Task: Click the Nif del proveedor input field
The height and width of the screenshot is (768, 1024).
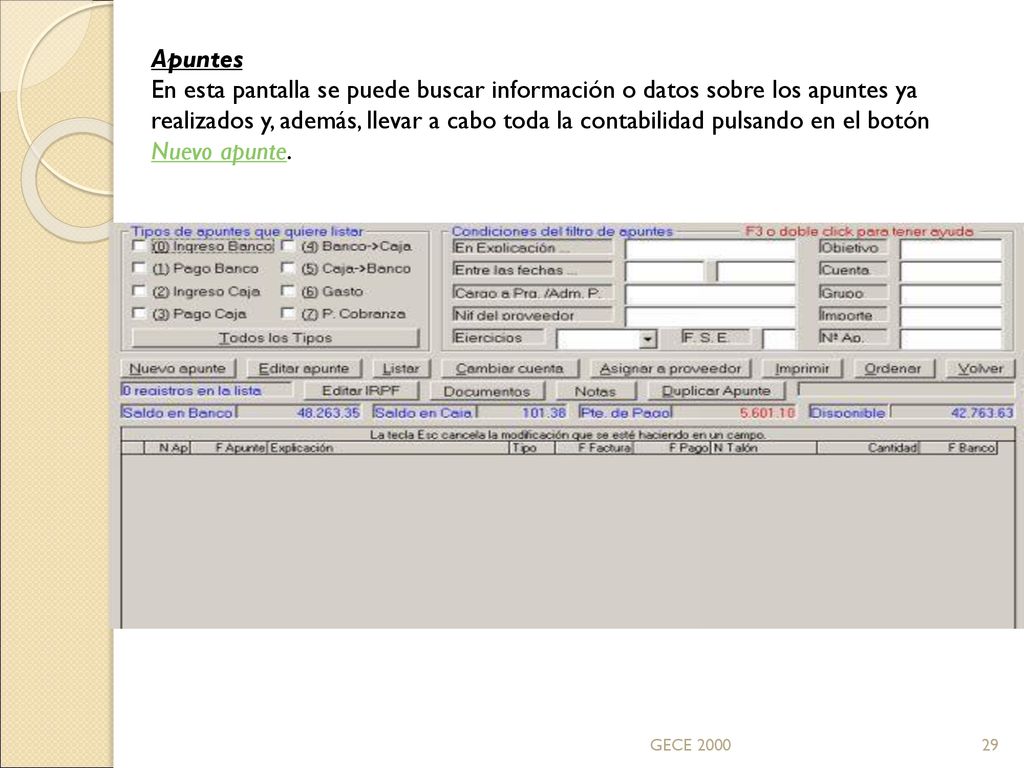Action: click(710, 316)
